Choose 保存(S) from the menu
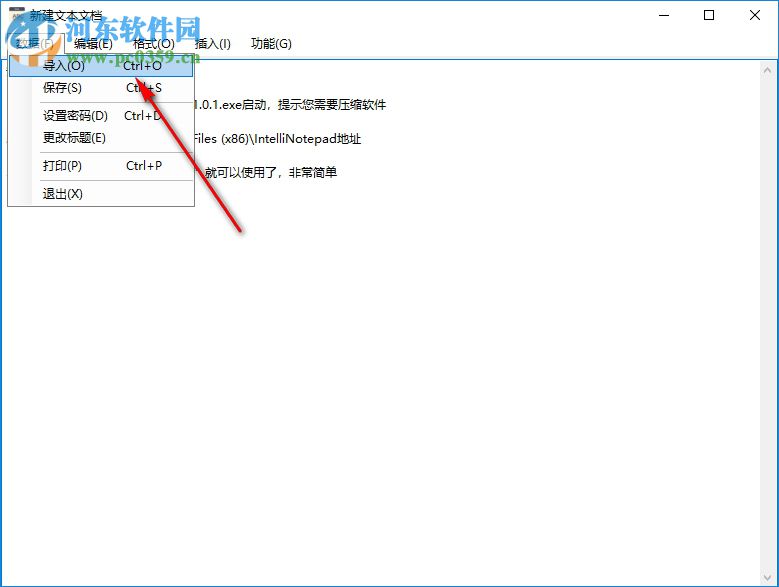 [x=101, y=88]
